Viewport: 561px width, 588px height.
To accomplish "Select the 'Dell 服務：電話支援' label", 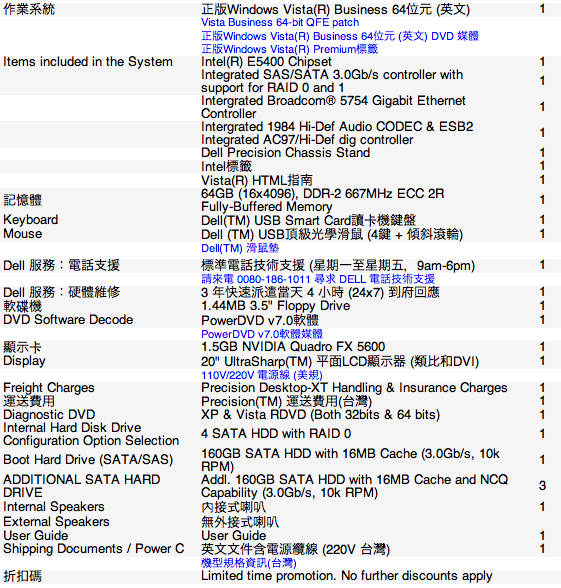I will [62, 266].
